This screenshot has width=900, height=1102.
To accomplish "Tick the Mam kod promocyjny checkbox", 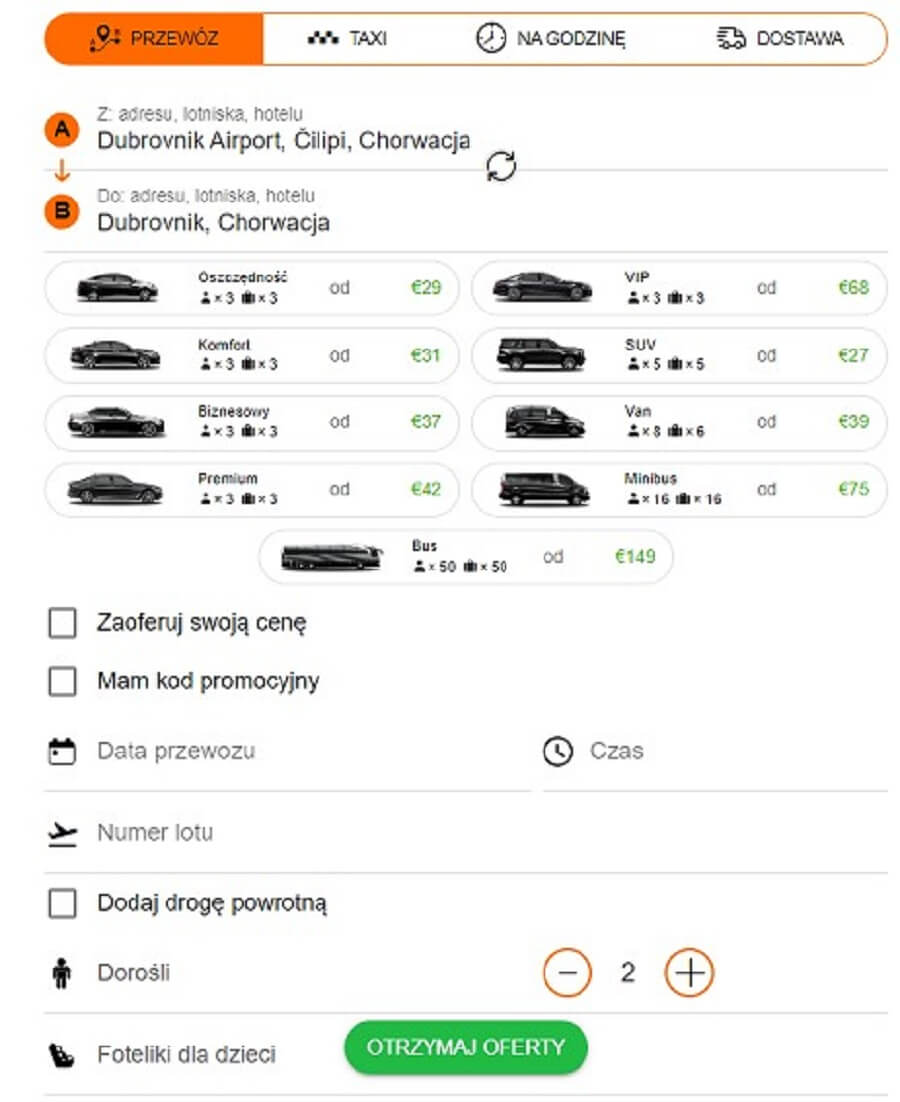I will pyautogui.click(x=63, y=682).
